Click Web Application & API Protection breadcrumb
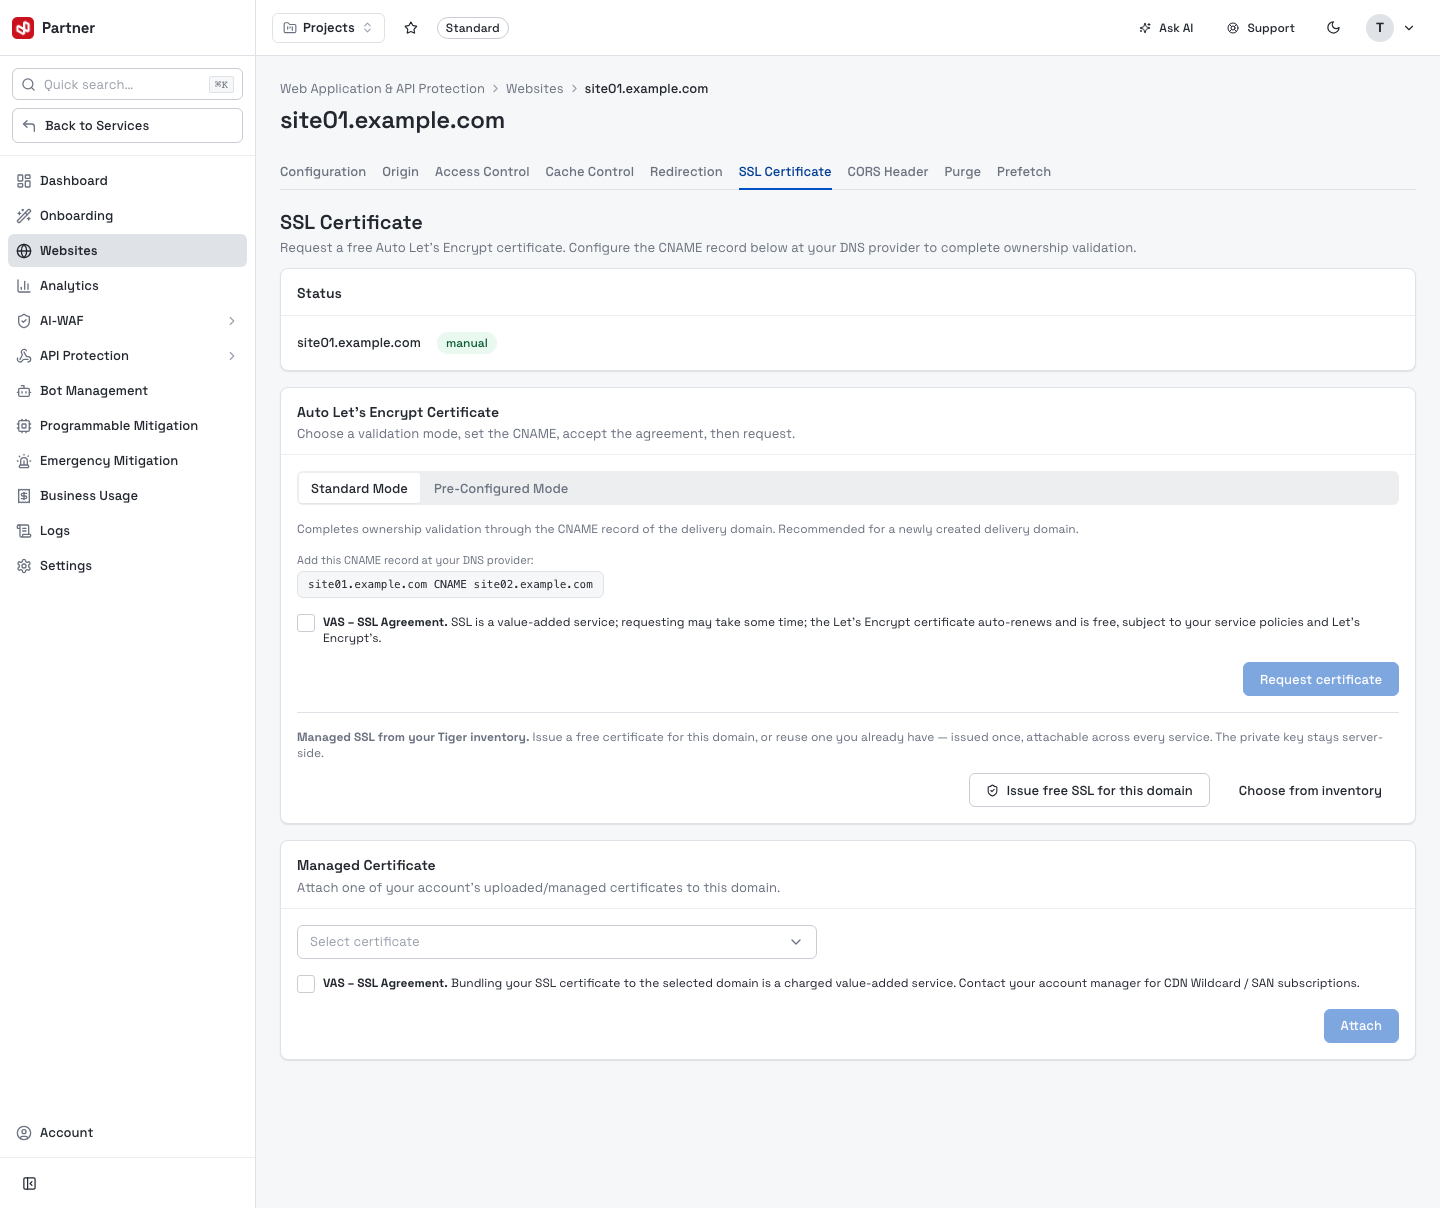 tap(382, 89)
